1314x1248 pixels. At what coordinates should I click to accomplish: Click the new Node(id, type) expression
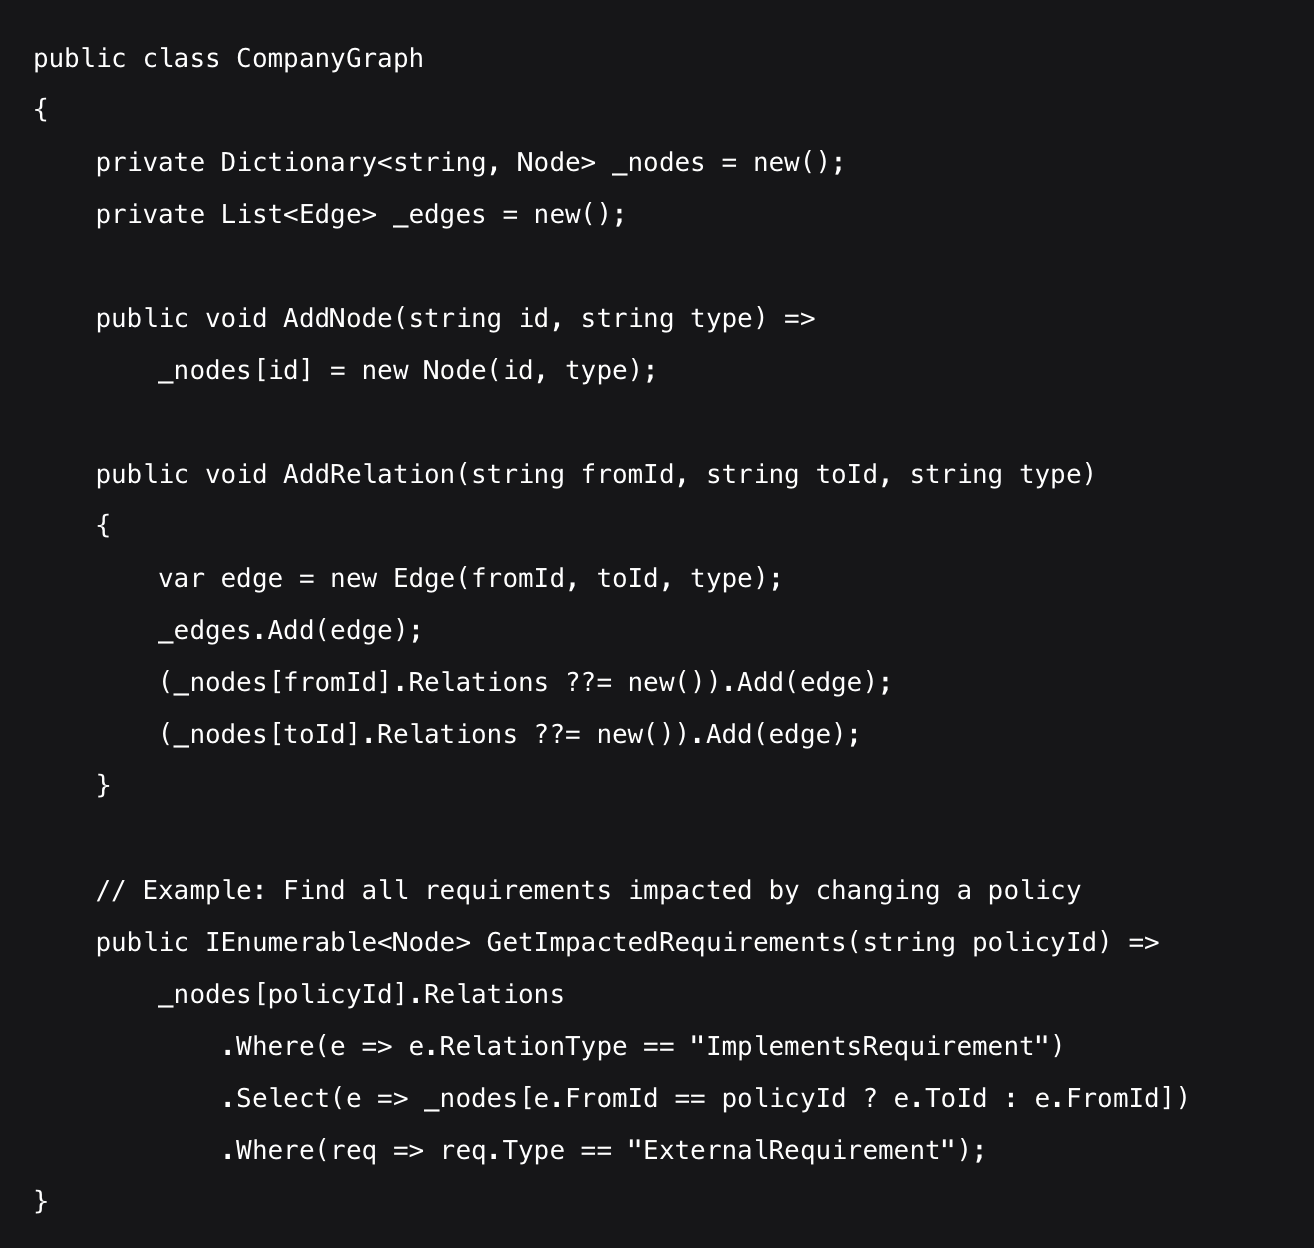(508, 371)
